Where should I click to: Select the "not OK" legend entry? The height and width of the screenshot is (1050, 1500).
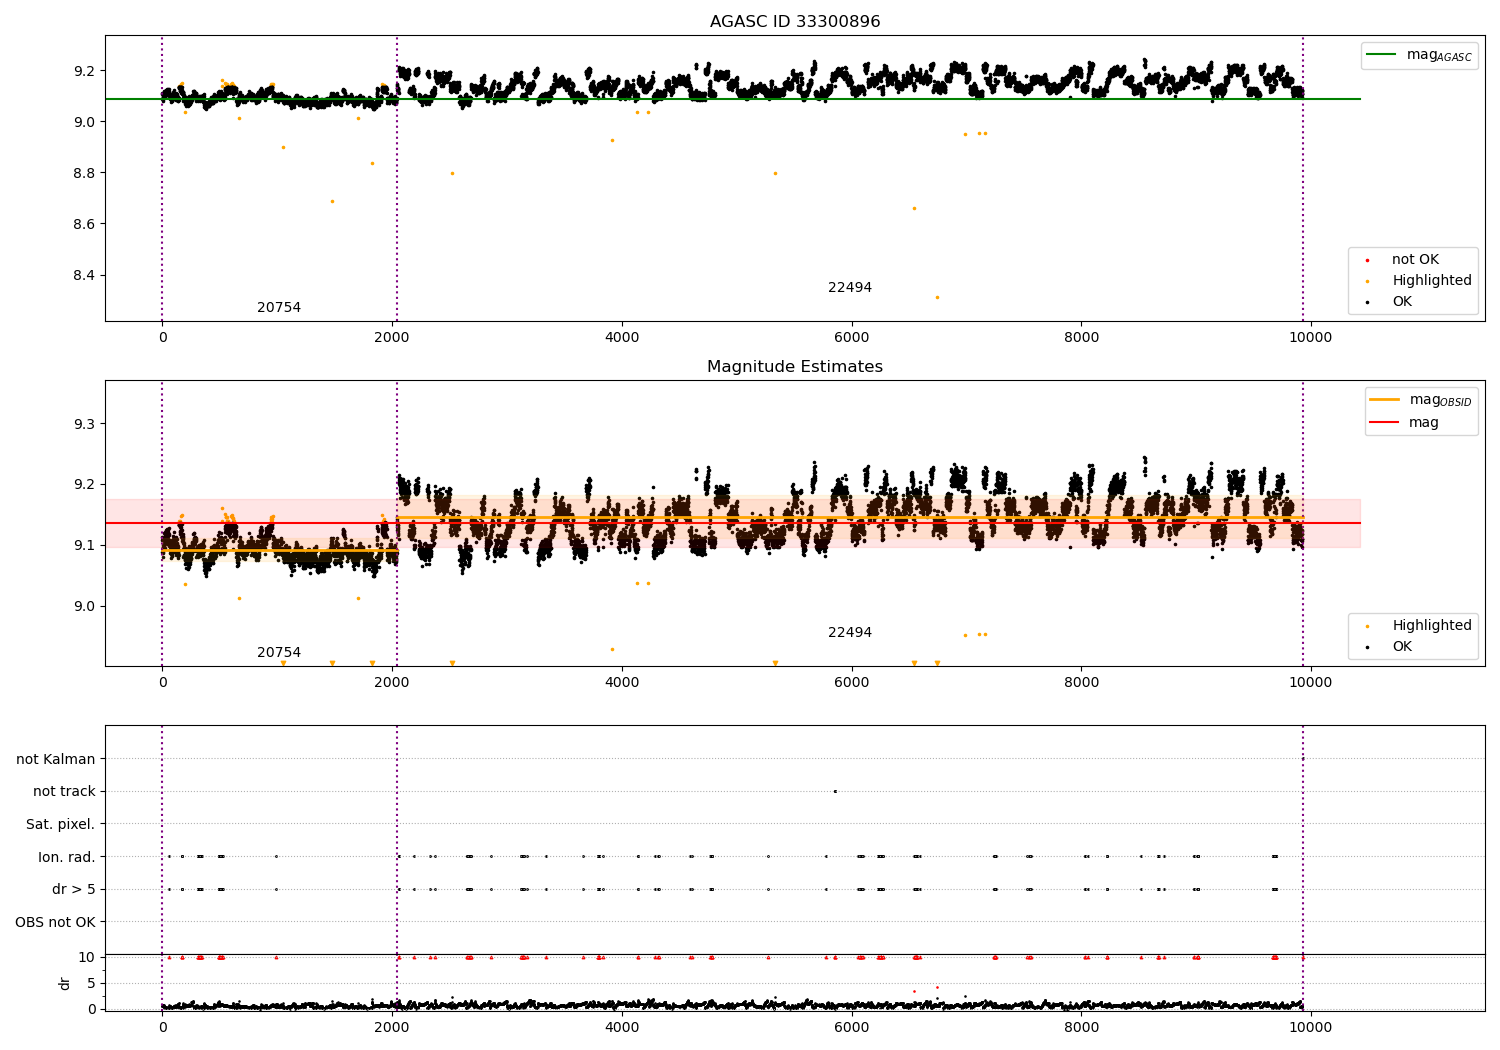click(1415, 260)
